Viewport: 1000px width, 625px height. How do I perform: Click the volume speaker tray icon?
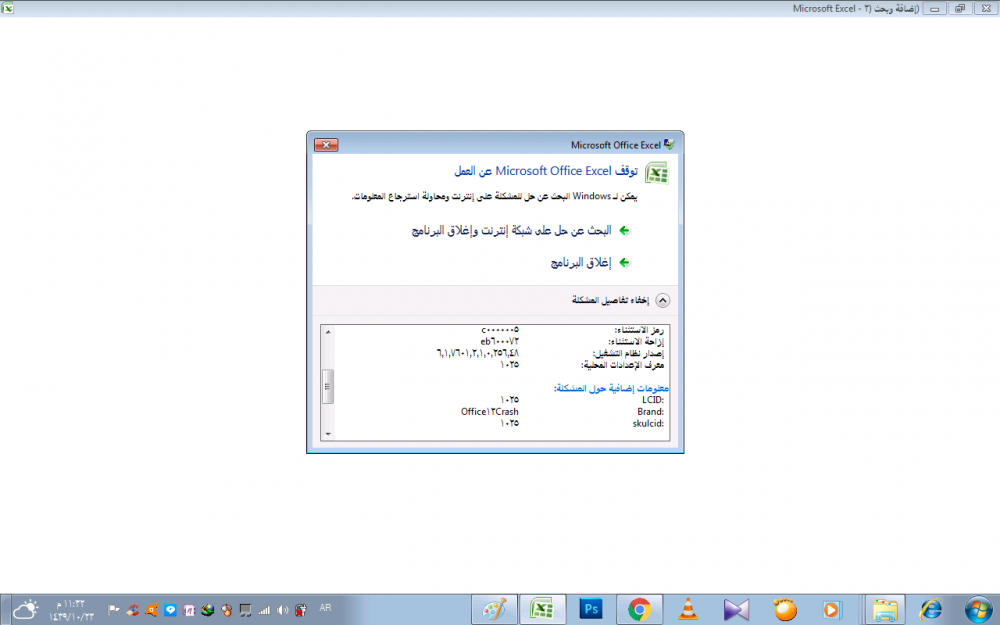coord(283,610)
